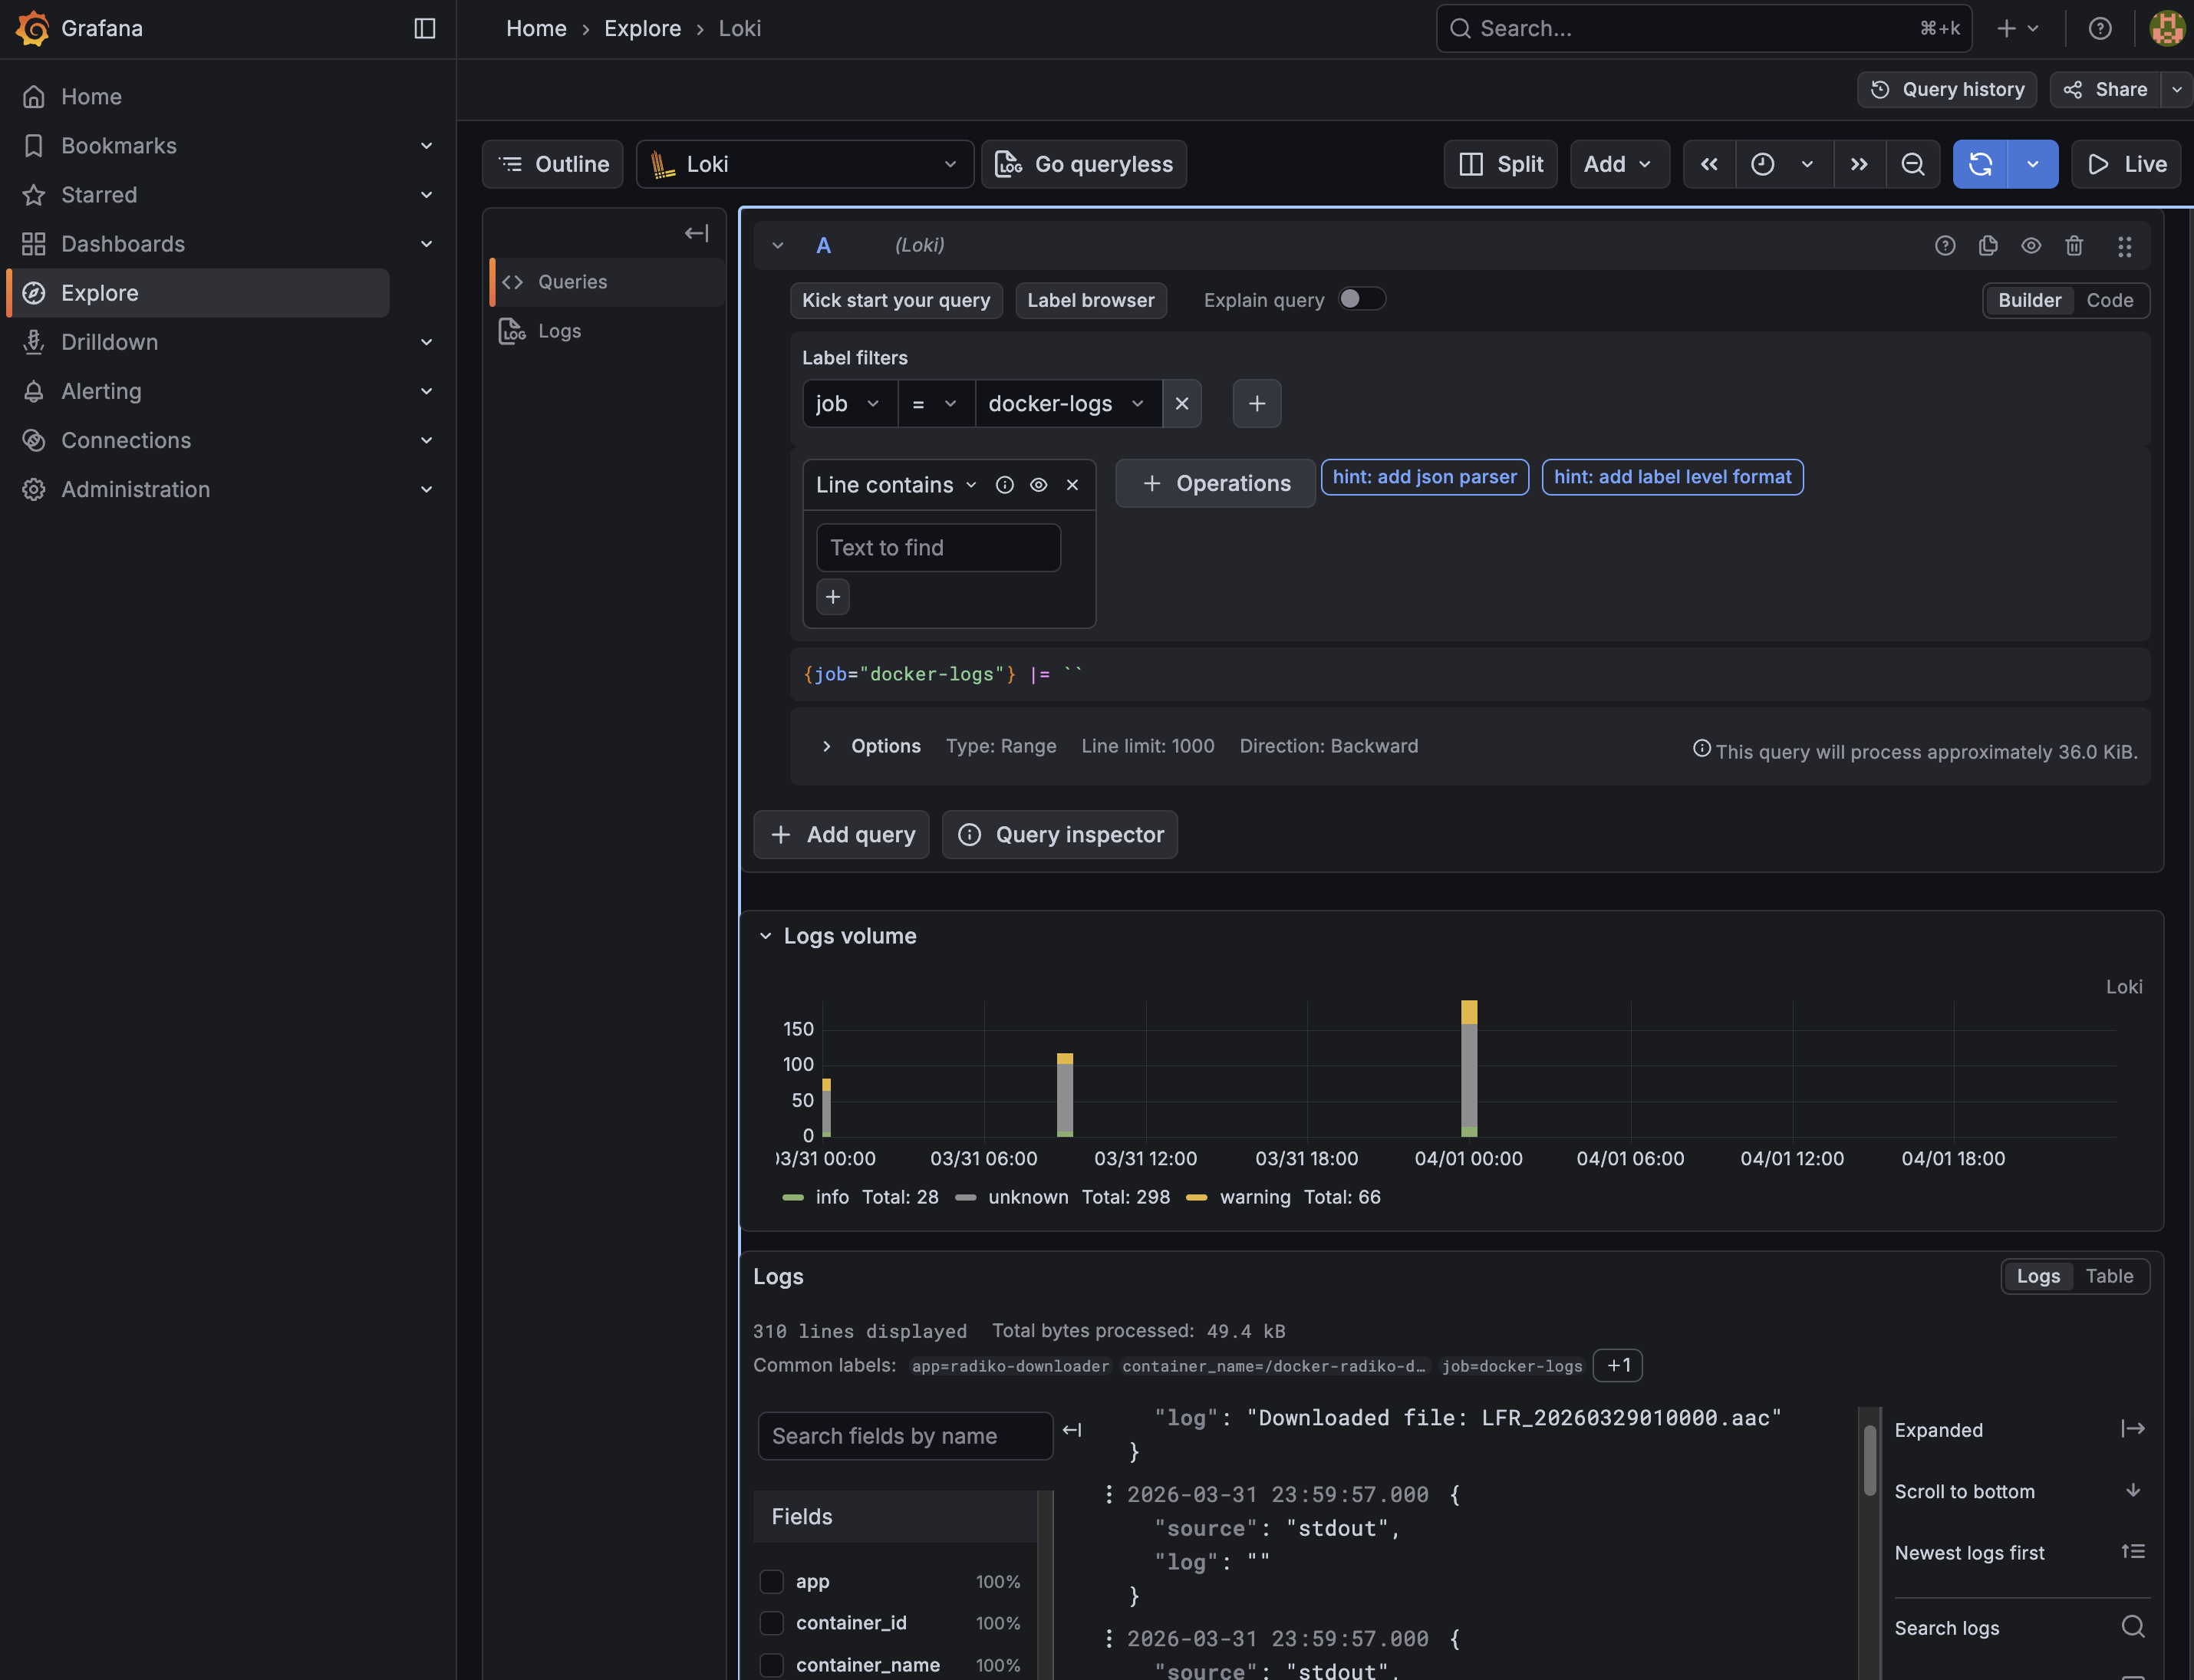Grab the query A drag handle icon
Screen dimensions: 2194x1680
2125,246
